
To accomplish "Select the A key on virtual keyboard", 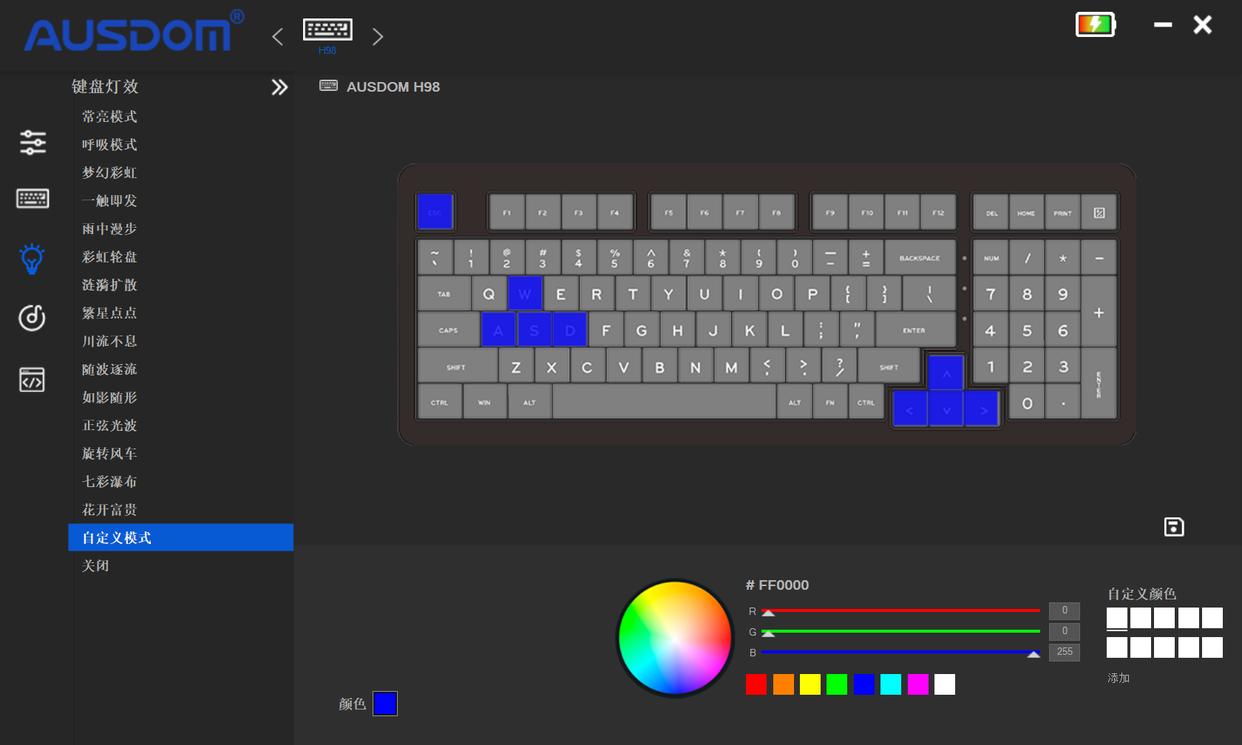I will [x=498, y=330].
